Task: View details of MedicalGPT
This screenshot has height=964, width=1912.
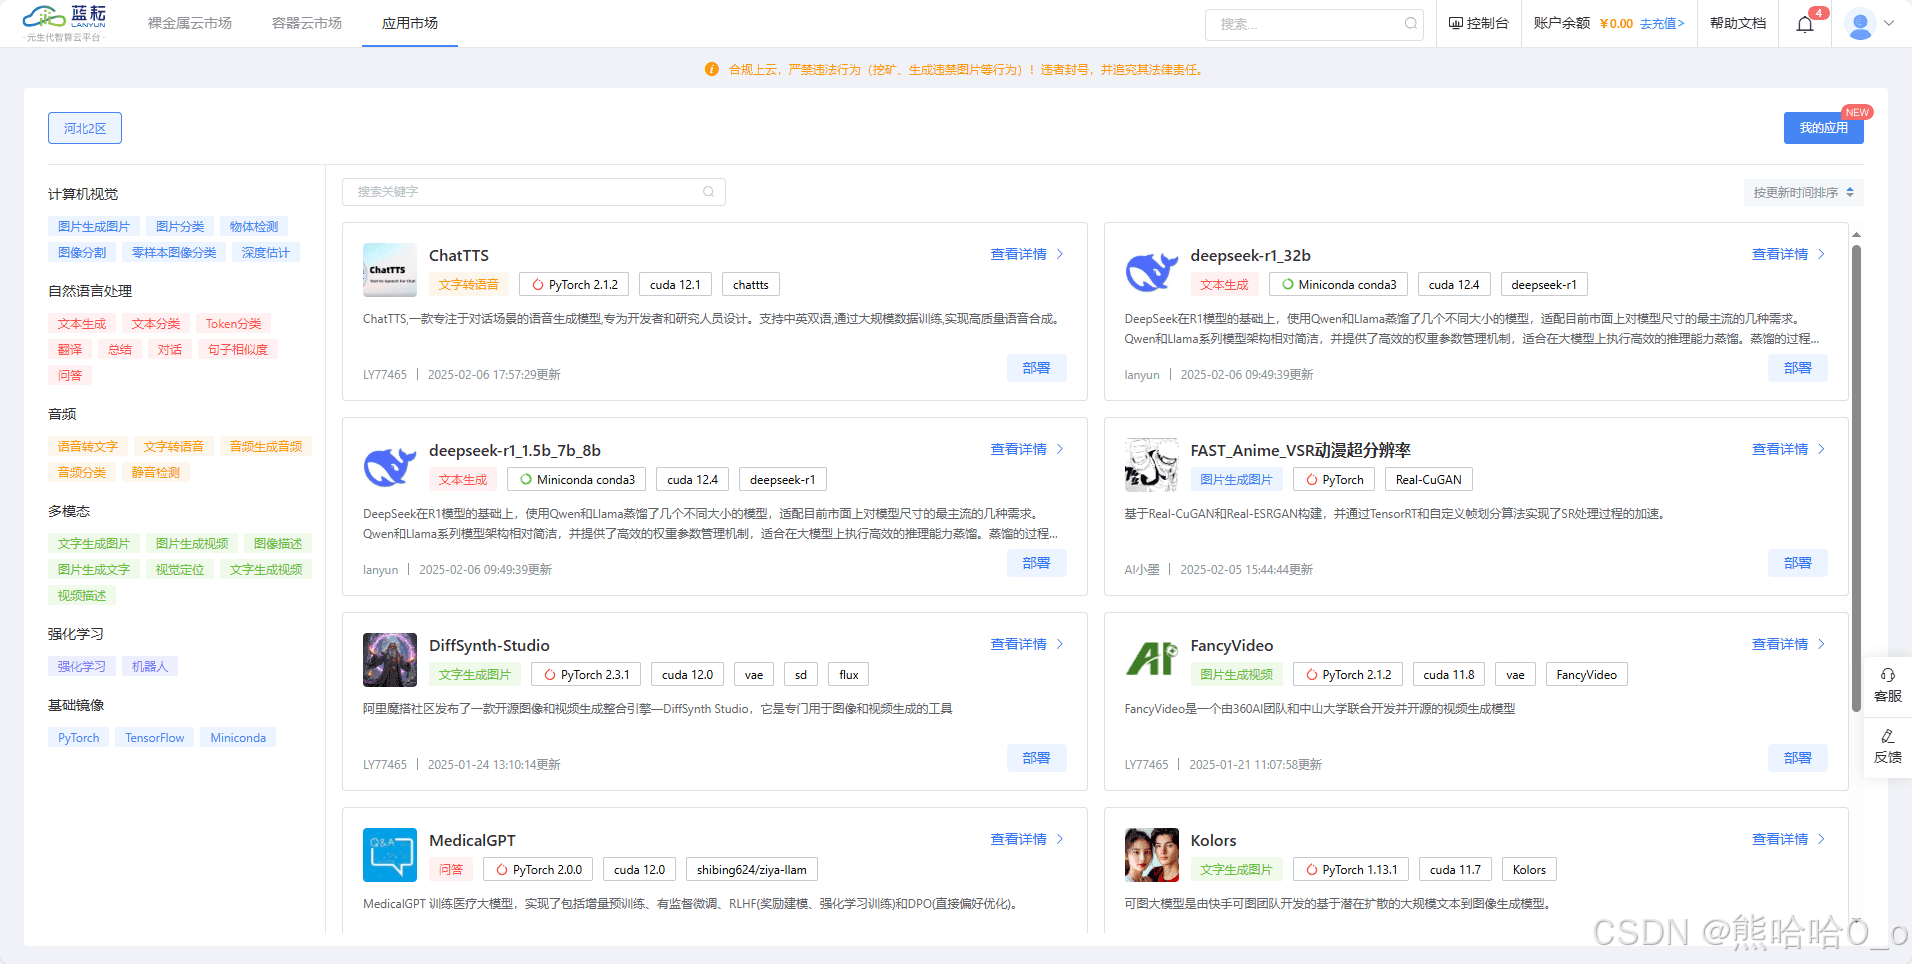Action: click(1027, 839)
